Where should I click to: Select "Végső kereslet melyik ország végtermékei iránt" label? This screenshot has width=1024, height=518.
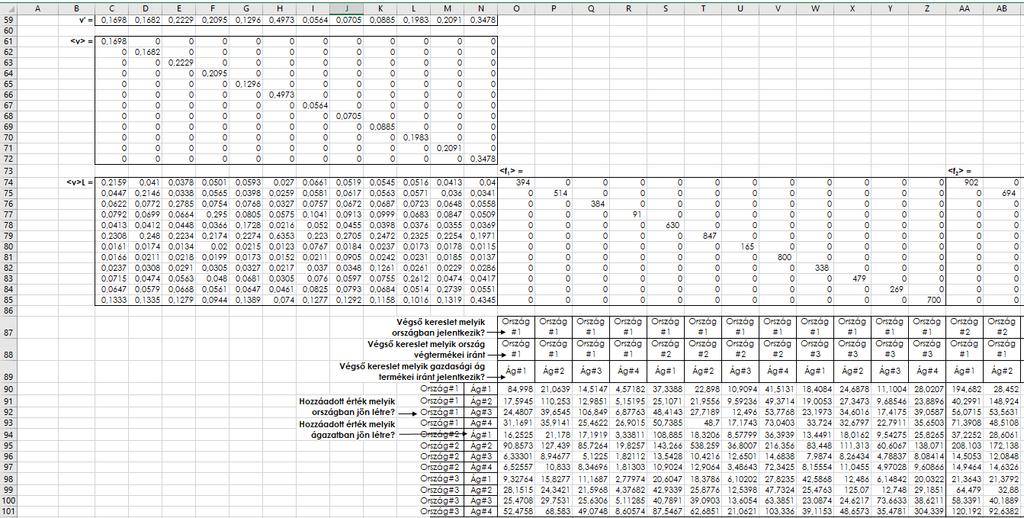[426, 348]
